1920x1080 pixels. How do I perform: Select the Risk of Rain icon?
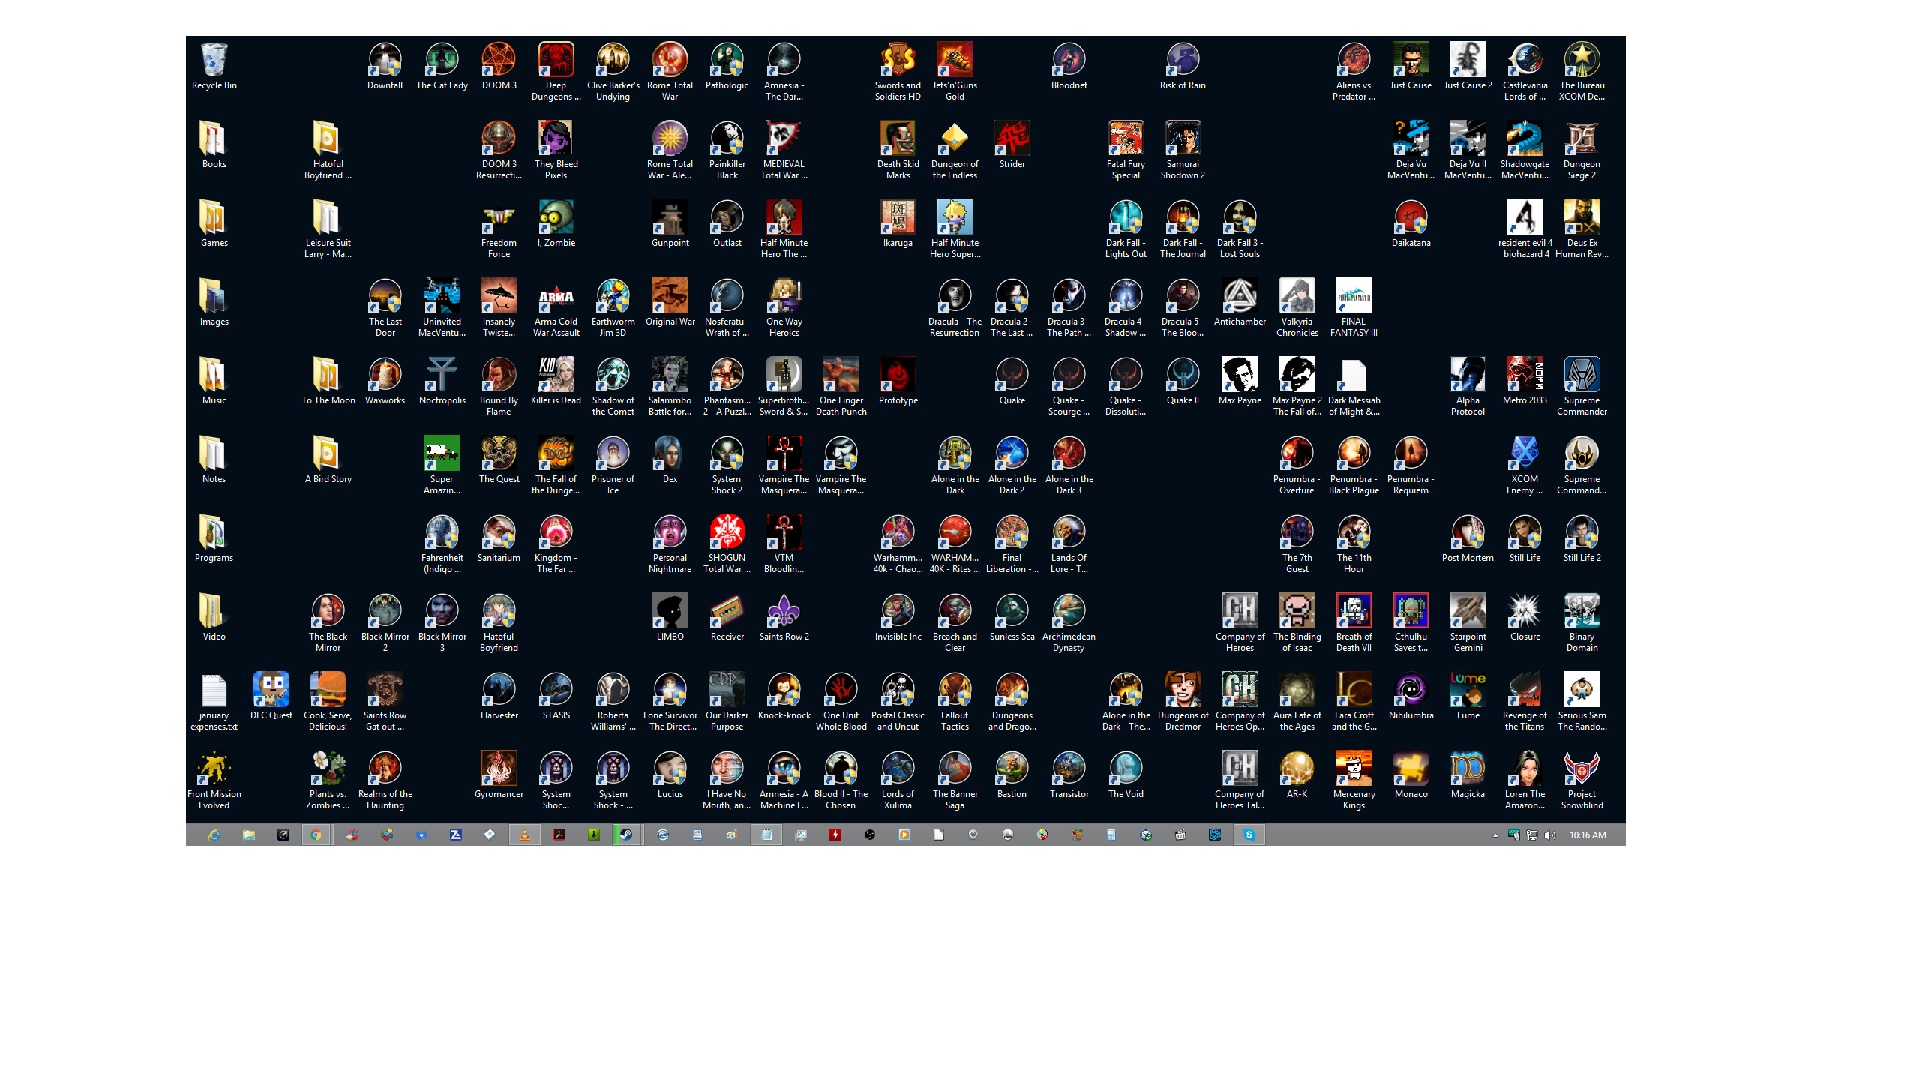click(x=1183, y=66)
